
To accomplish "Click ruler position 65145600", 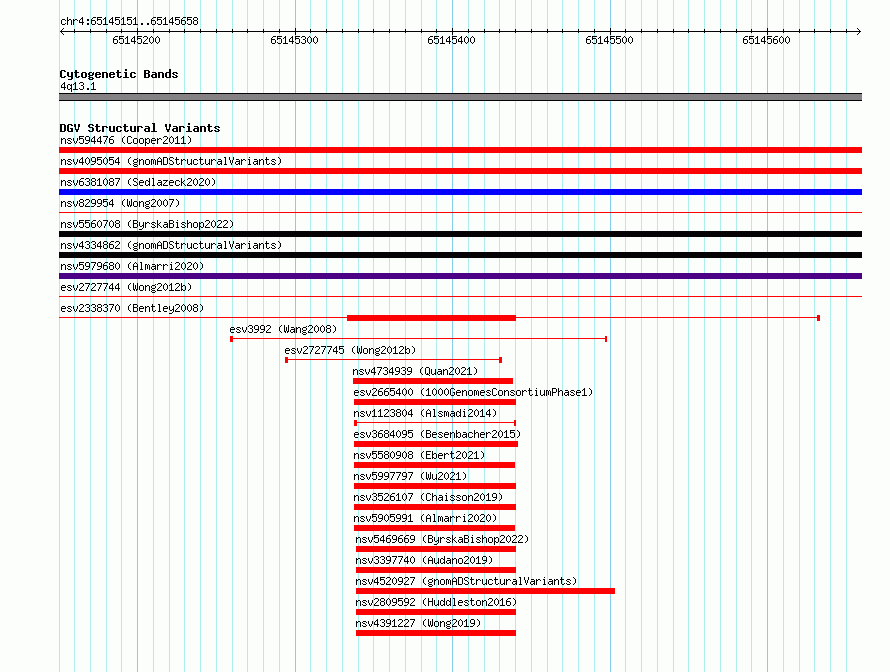I will tap(766, 40).
